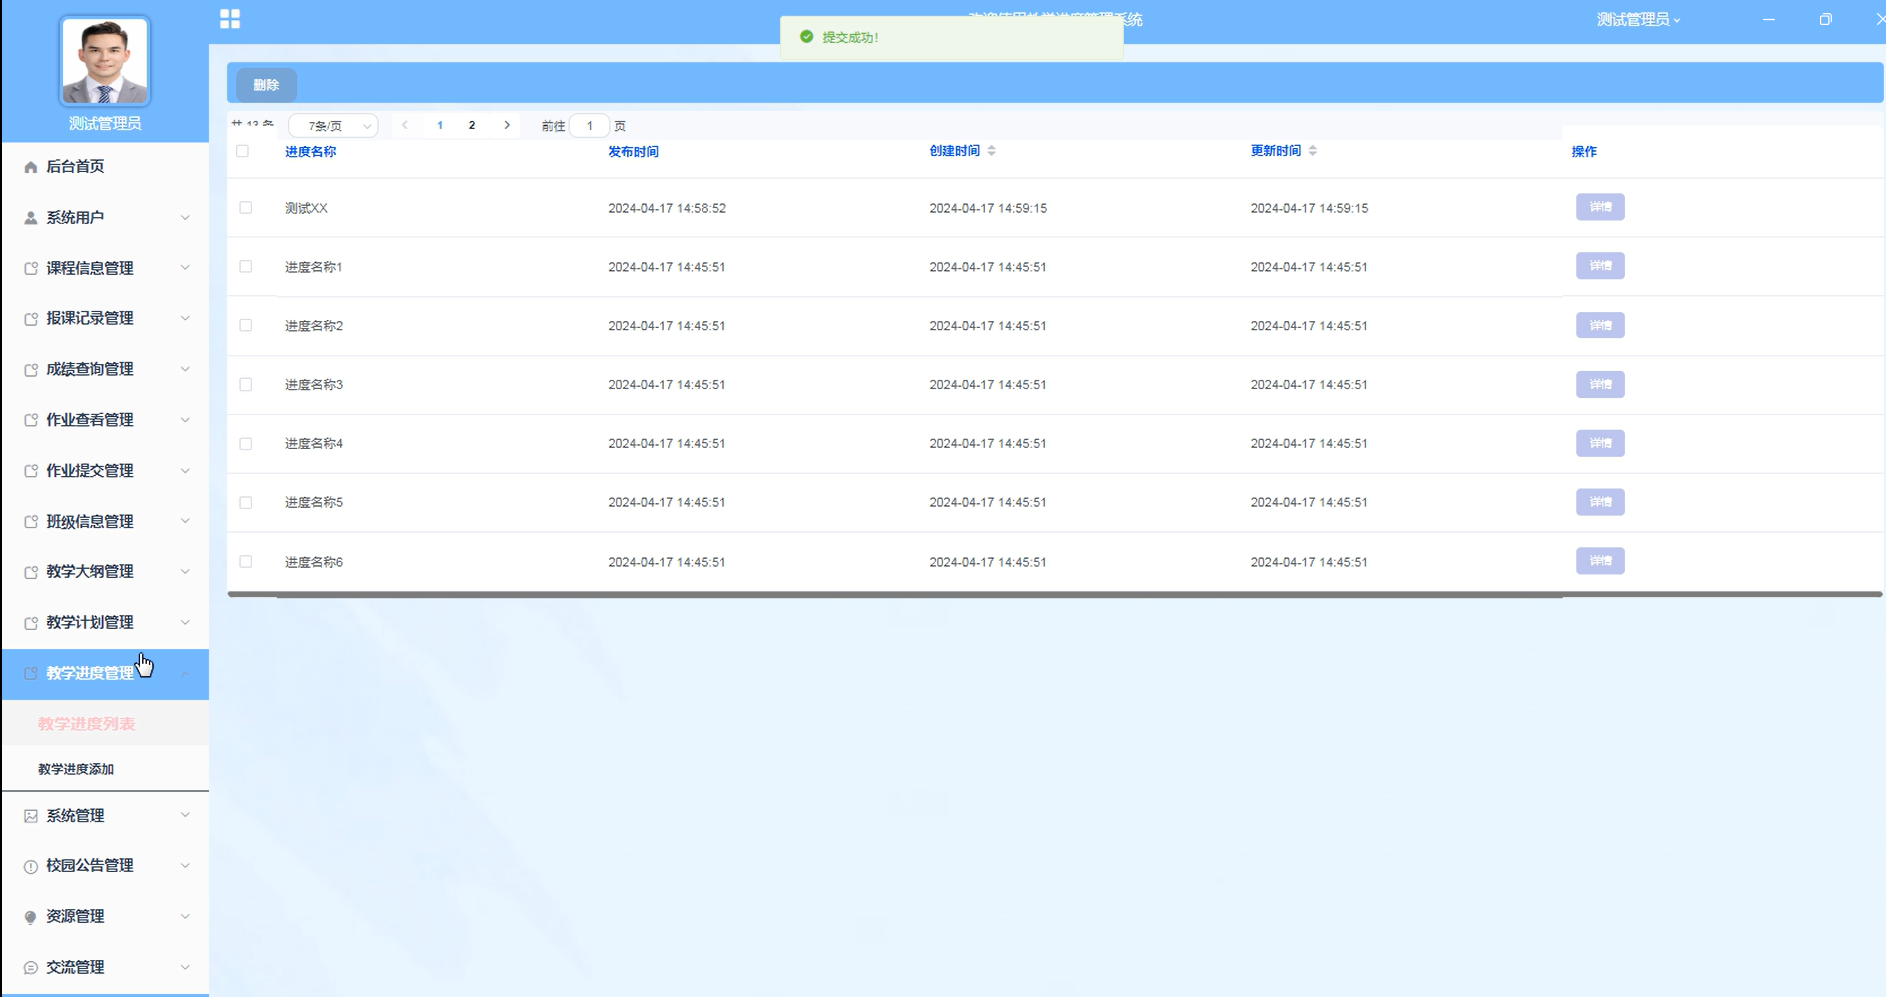Open details for row 进度名称3
This screenshot has width=1886, height=997.
tap(1600, 384)
